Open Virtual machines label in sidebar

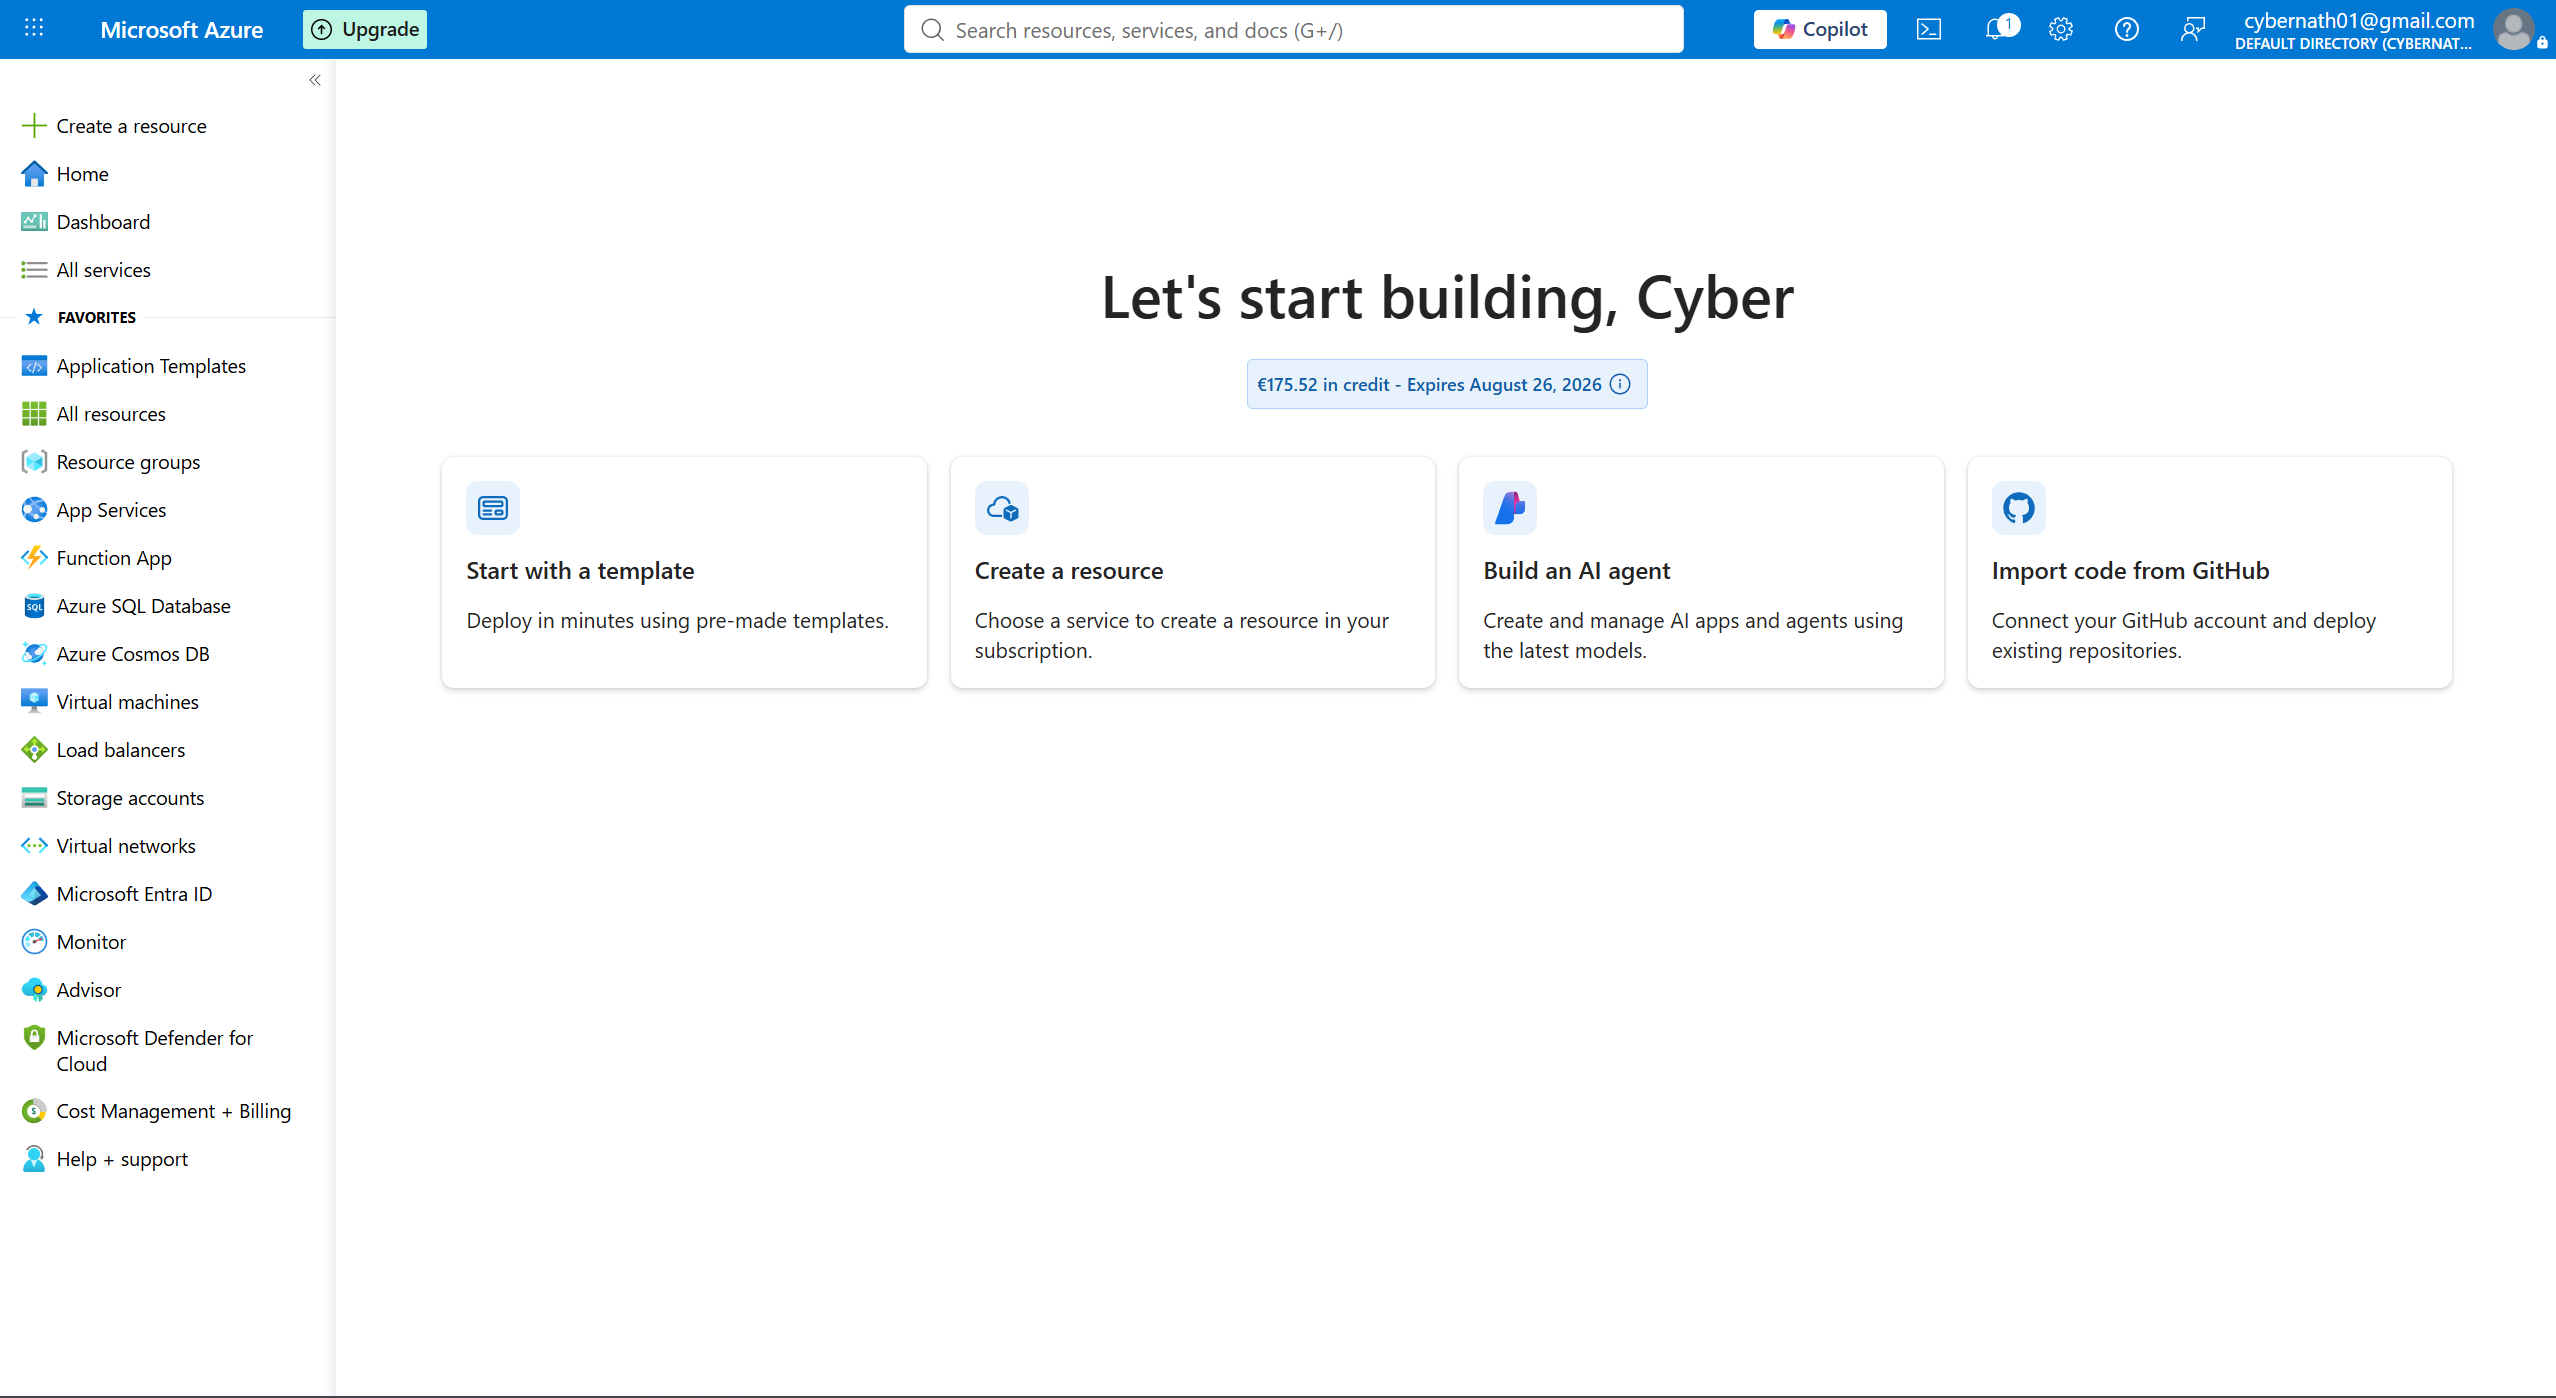[128, 702]
